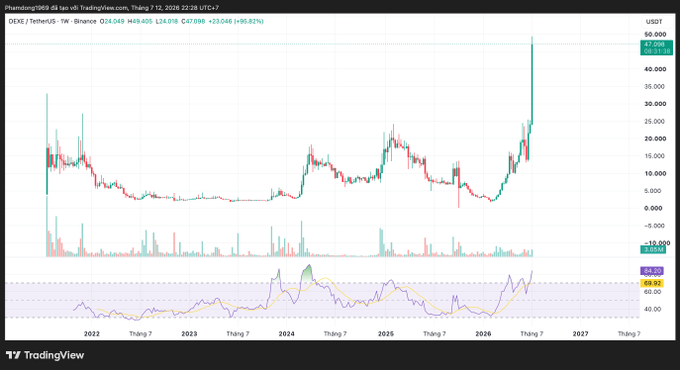Click the purple RSI value tag 84.20
This screenshot has height=370, width=680.
click(652, 271)
